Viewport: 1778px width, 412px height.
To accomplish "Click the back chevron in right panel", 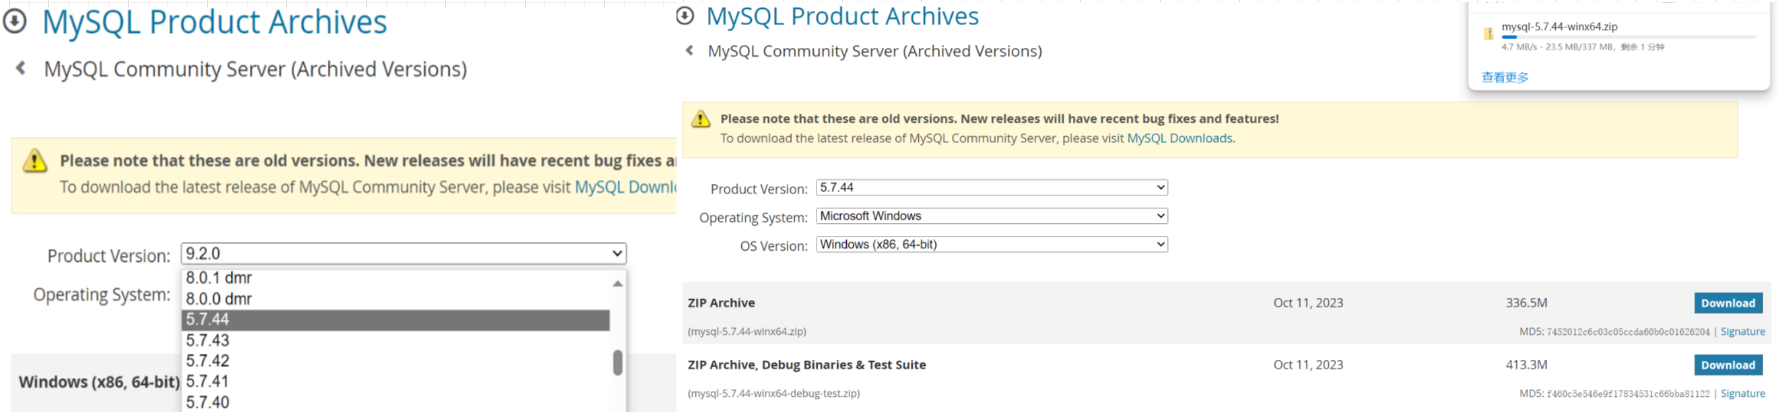I will 689,50.
